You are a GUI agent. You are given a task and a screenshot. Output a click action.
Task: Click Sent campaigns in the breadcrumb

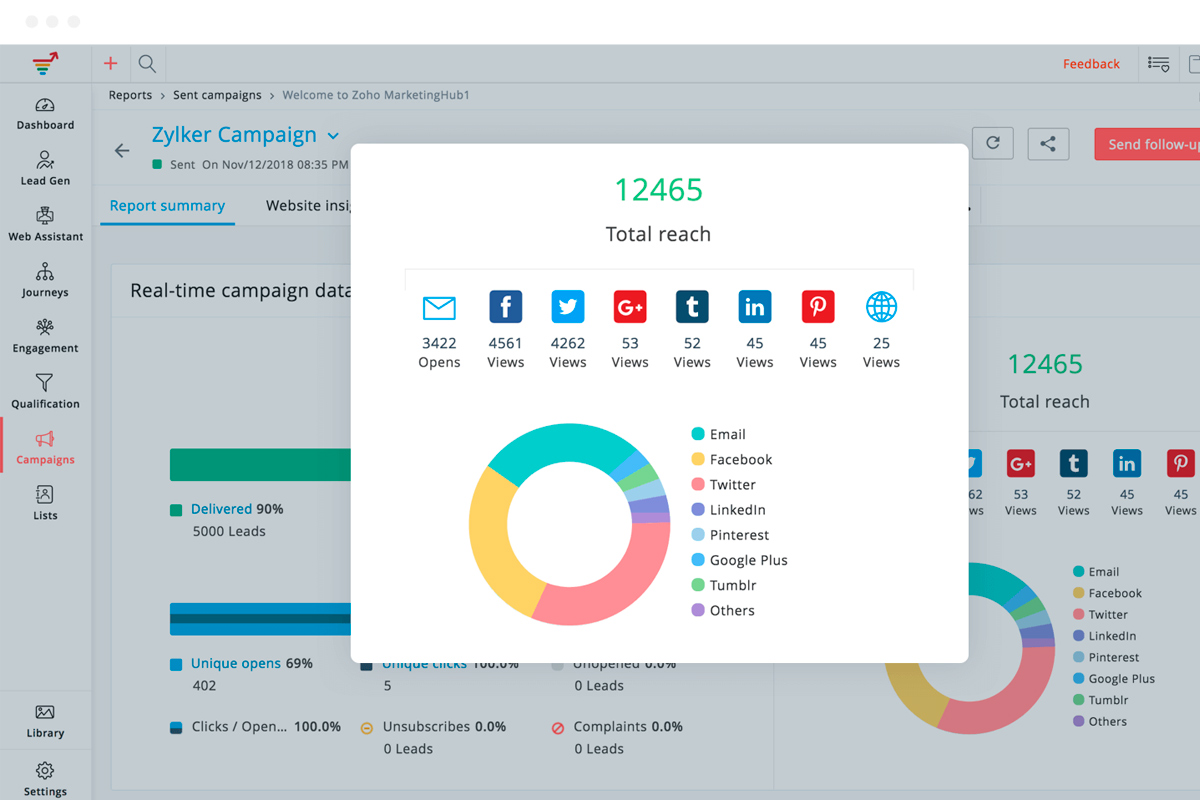point(217,95)
